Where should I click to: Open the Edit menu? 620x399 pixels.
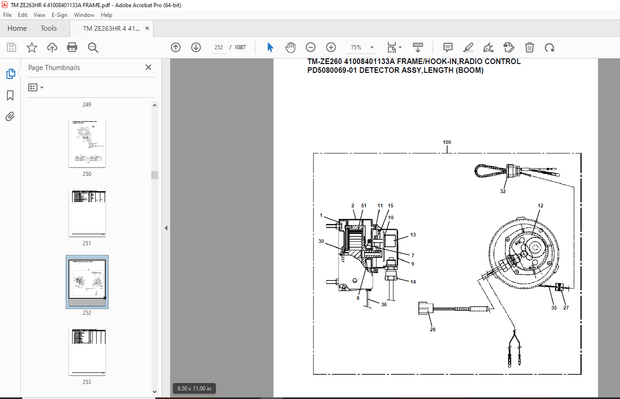click(23, 15)
